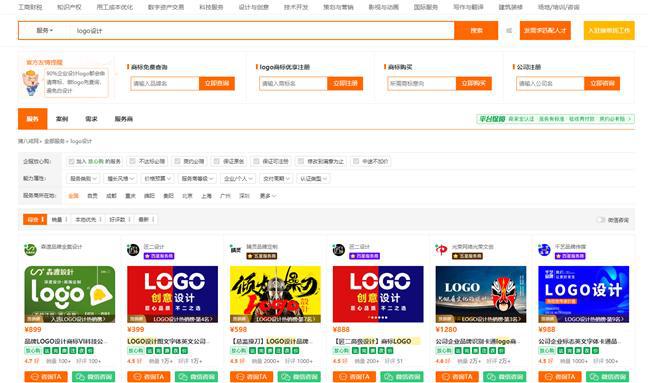This screenshot has width=650, height=383.
Task: Click the purple star badge on the ¥399 card
Action: tap(159, 256)
